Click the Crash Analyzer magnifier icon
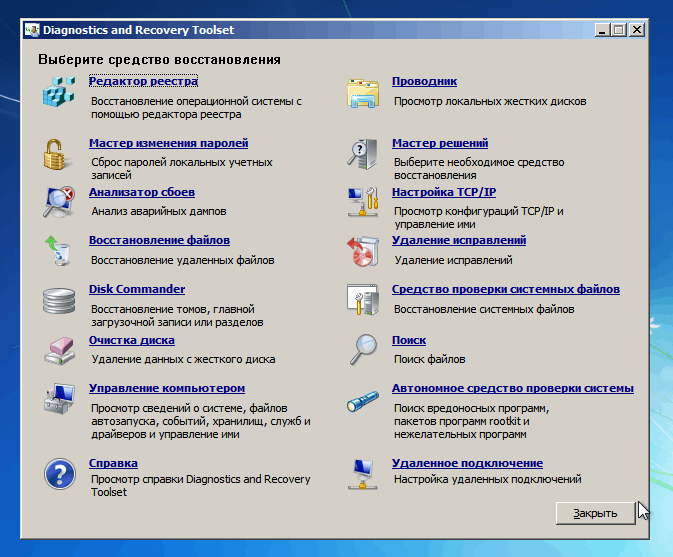Screen dimensions: 673x557 59,202
